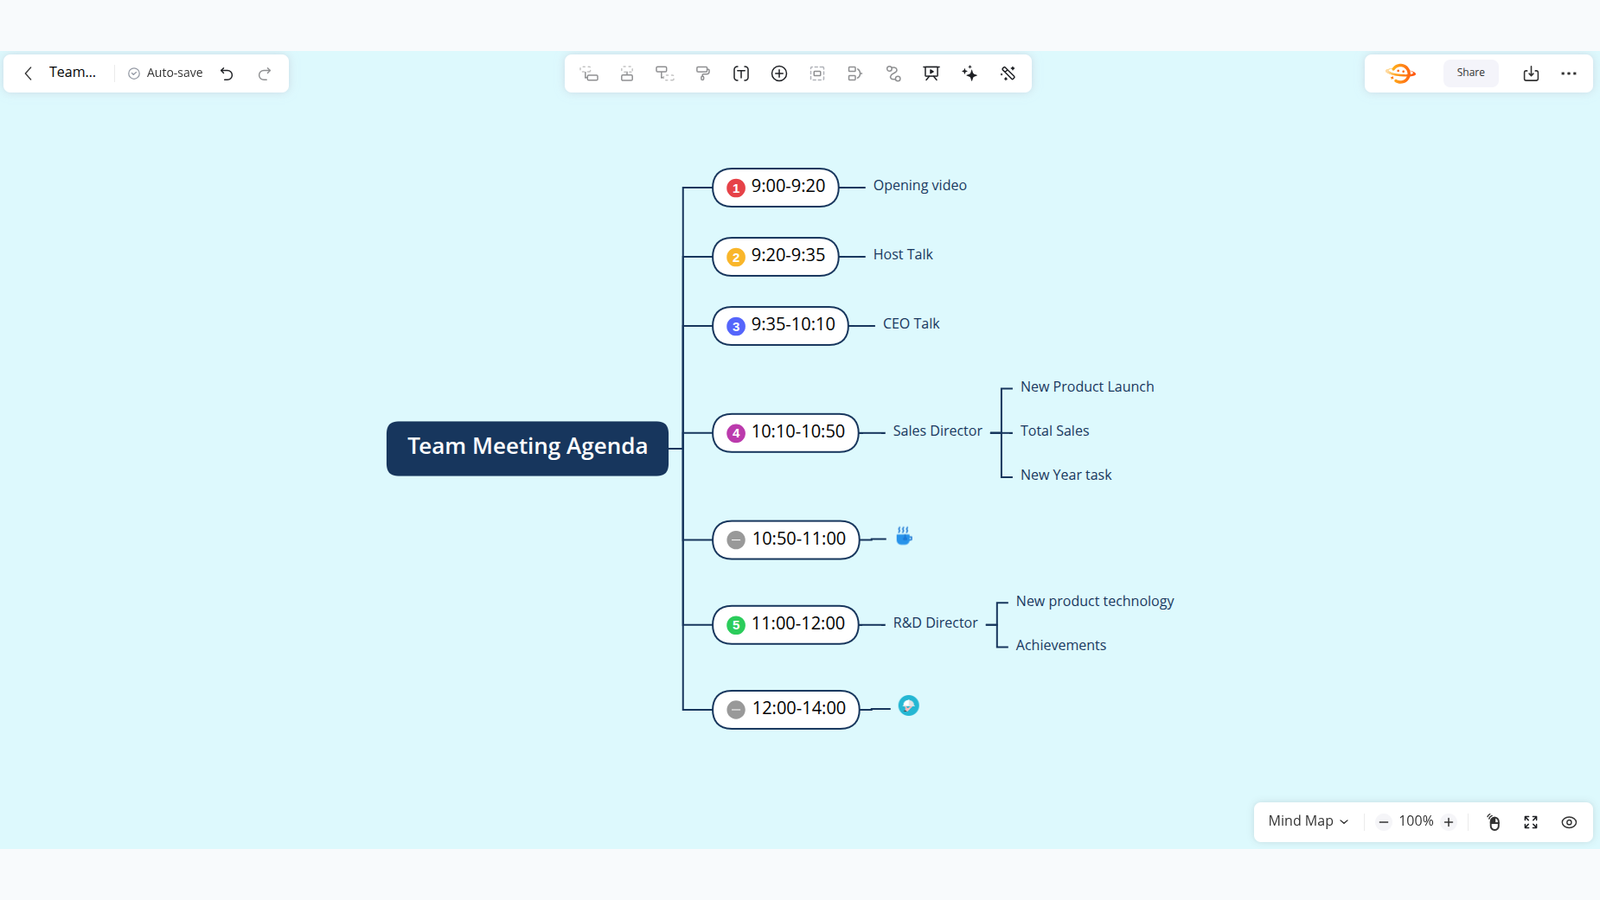Viewport: 1600px width, 900px height.
Task: Click blue priority 3 marker
Action: point(736,326)
